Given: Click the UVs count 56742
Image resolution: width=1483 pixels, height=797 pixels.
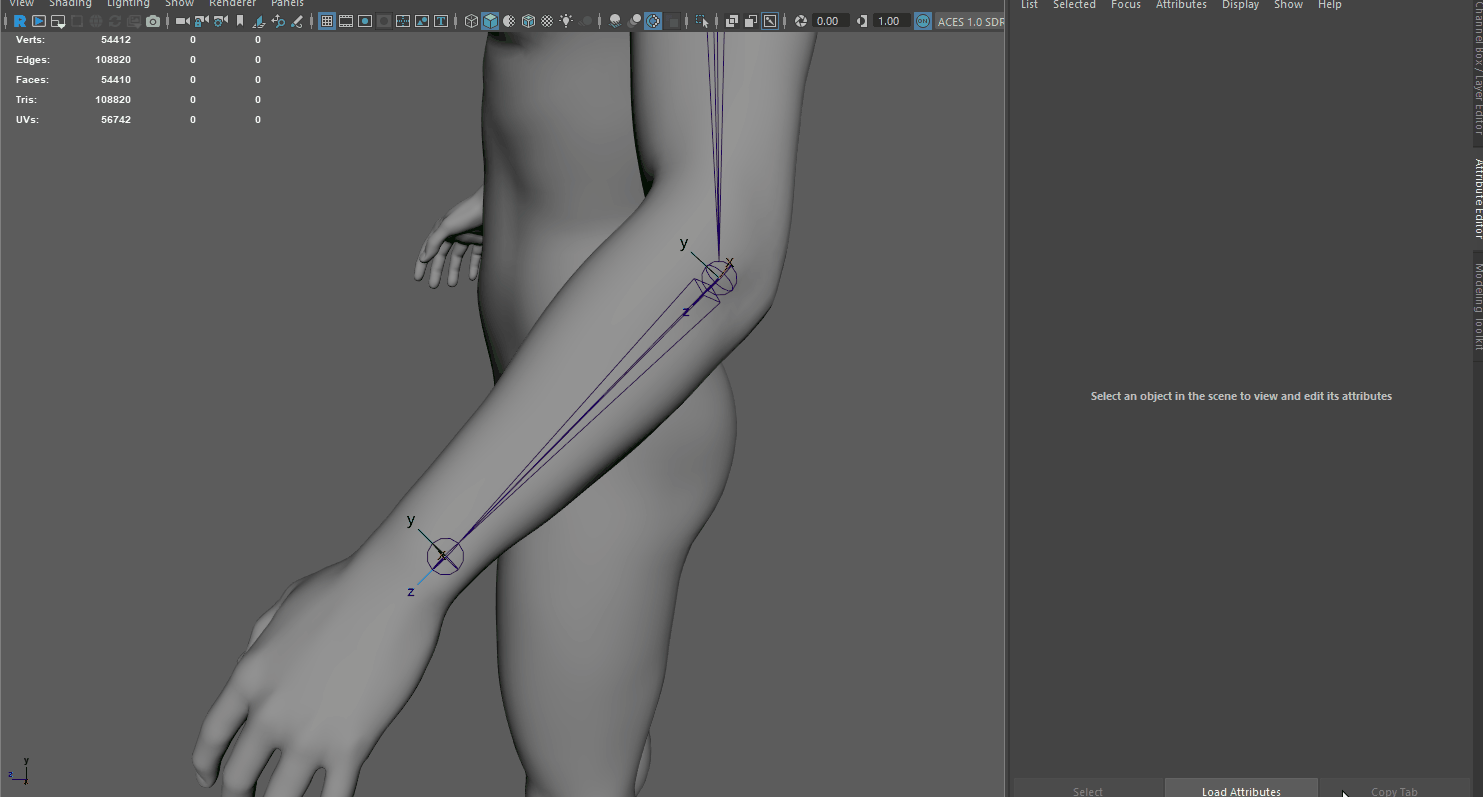Looking at the screenshot, I should pos(116,120).
